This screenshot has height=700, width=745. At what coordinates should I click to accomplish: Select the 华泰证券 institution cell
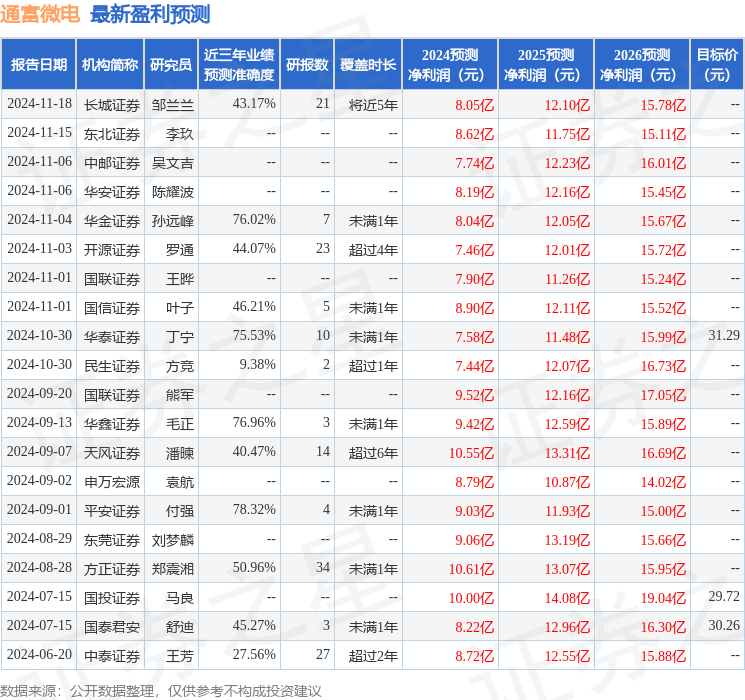tap(112, 337)
